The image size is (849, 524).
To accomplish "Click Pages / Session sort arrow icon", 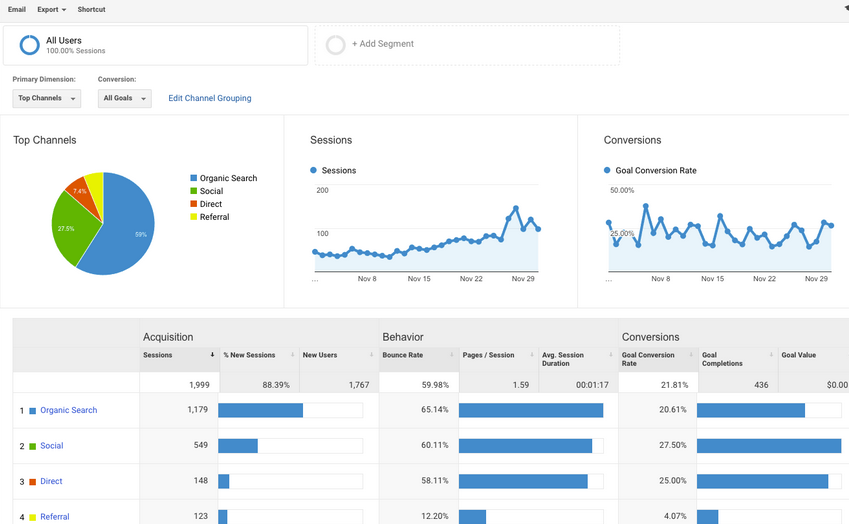I will [532, 355].
